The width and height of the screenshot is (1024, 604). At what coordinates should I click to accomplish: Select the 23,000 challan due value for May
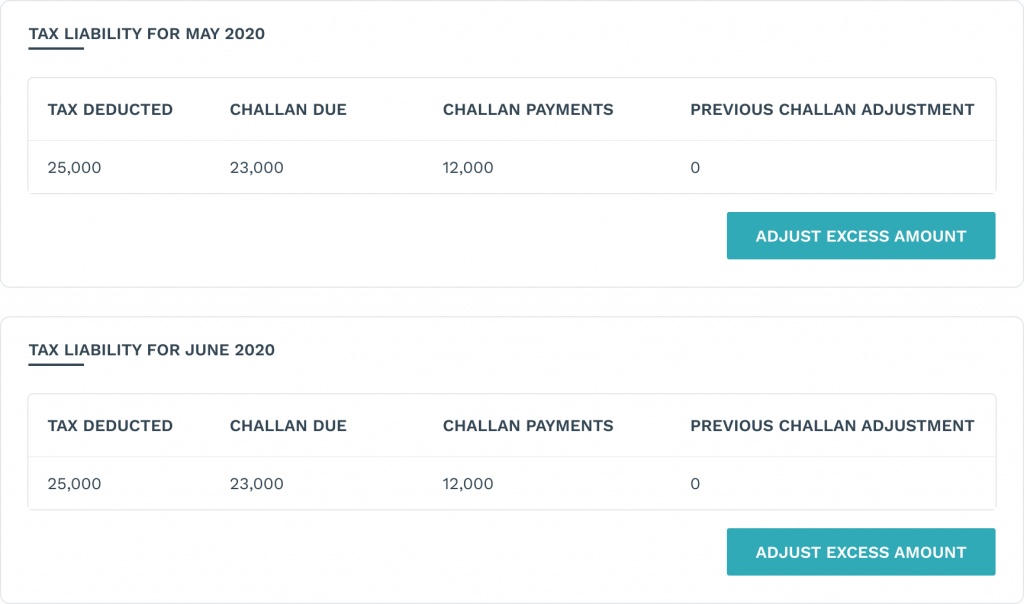[257, 168]
